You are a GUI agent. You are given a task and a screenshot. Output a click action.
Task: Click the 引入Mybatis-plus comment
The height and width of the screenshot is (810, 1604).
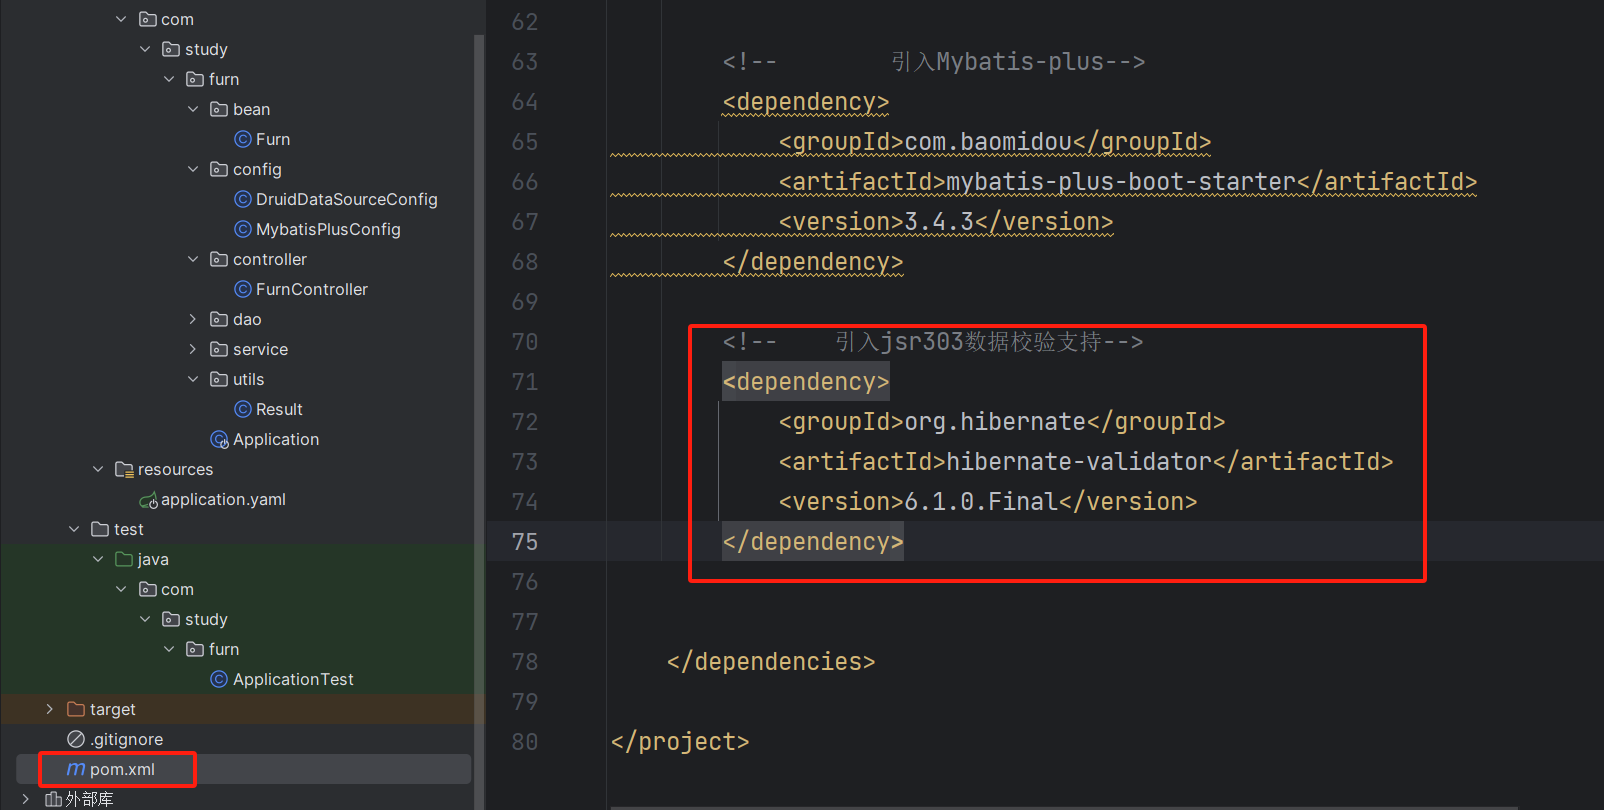point(934,62)
